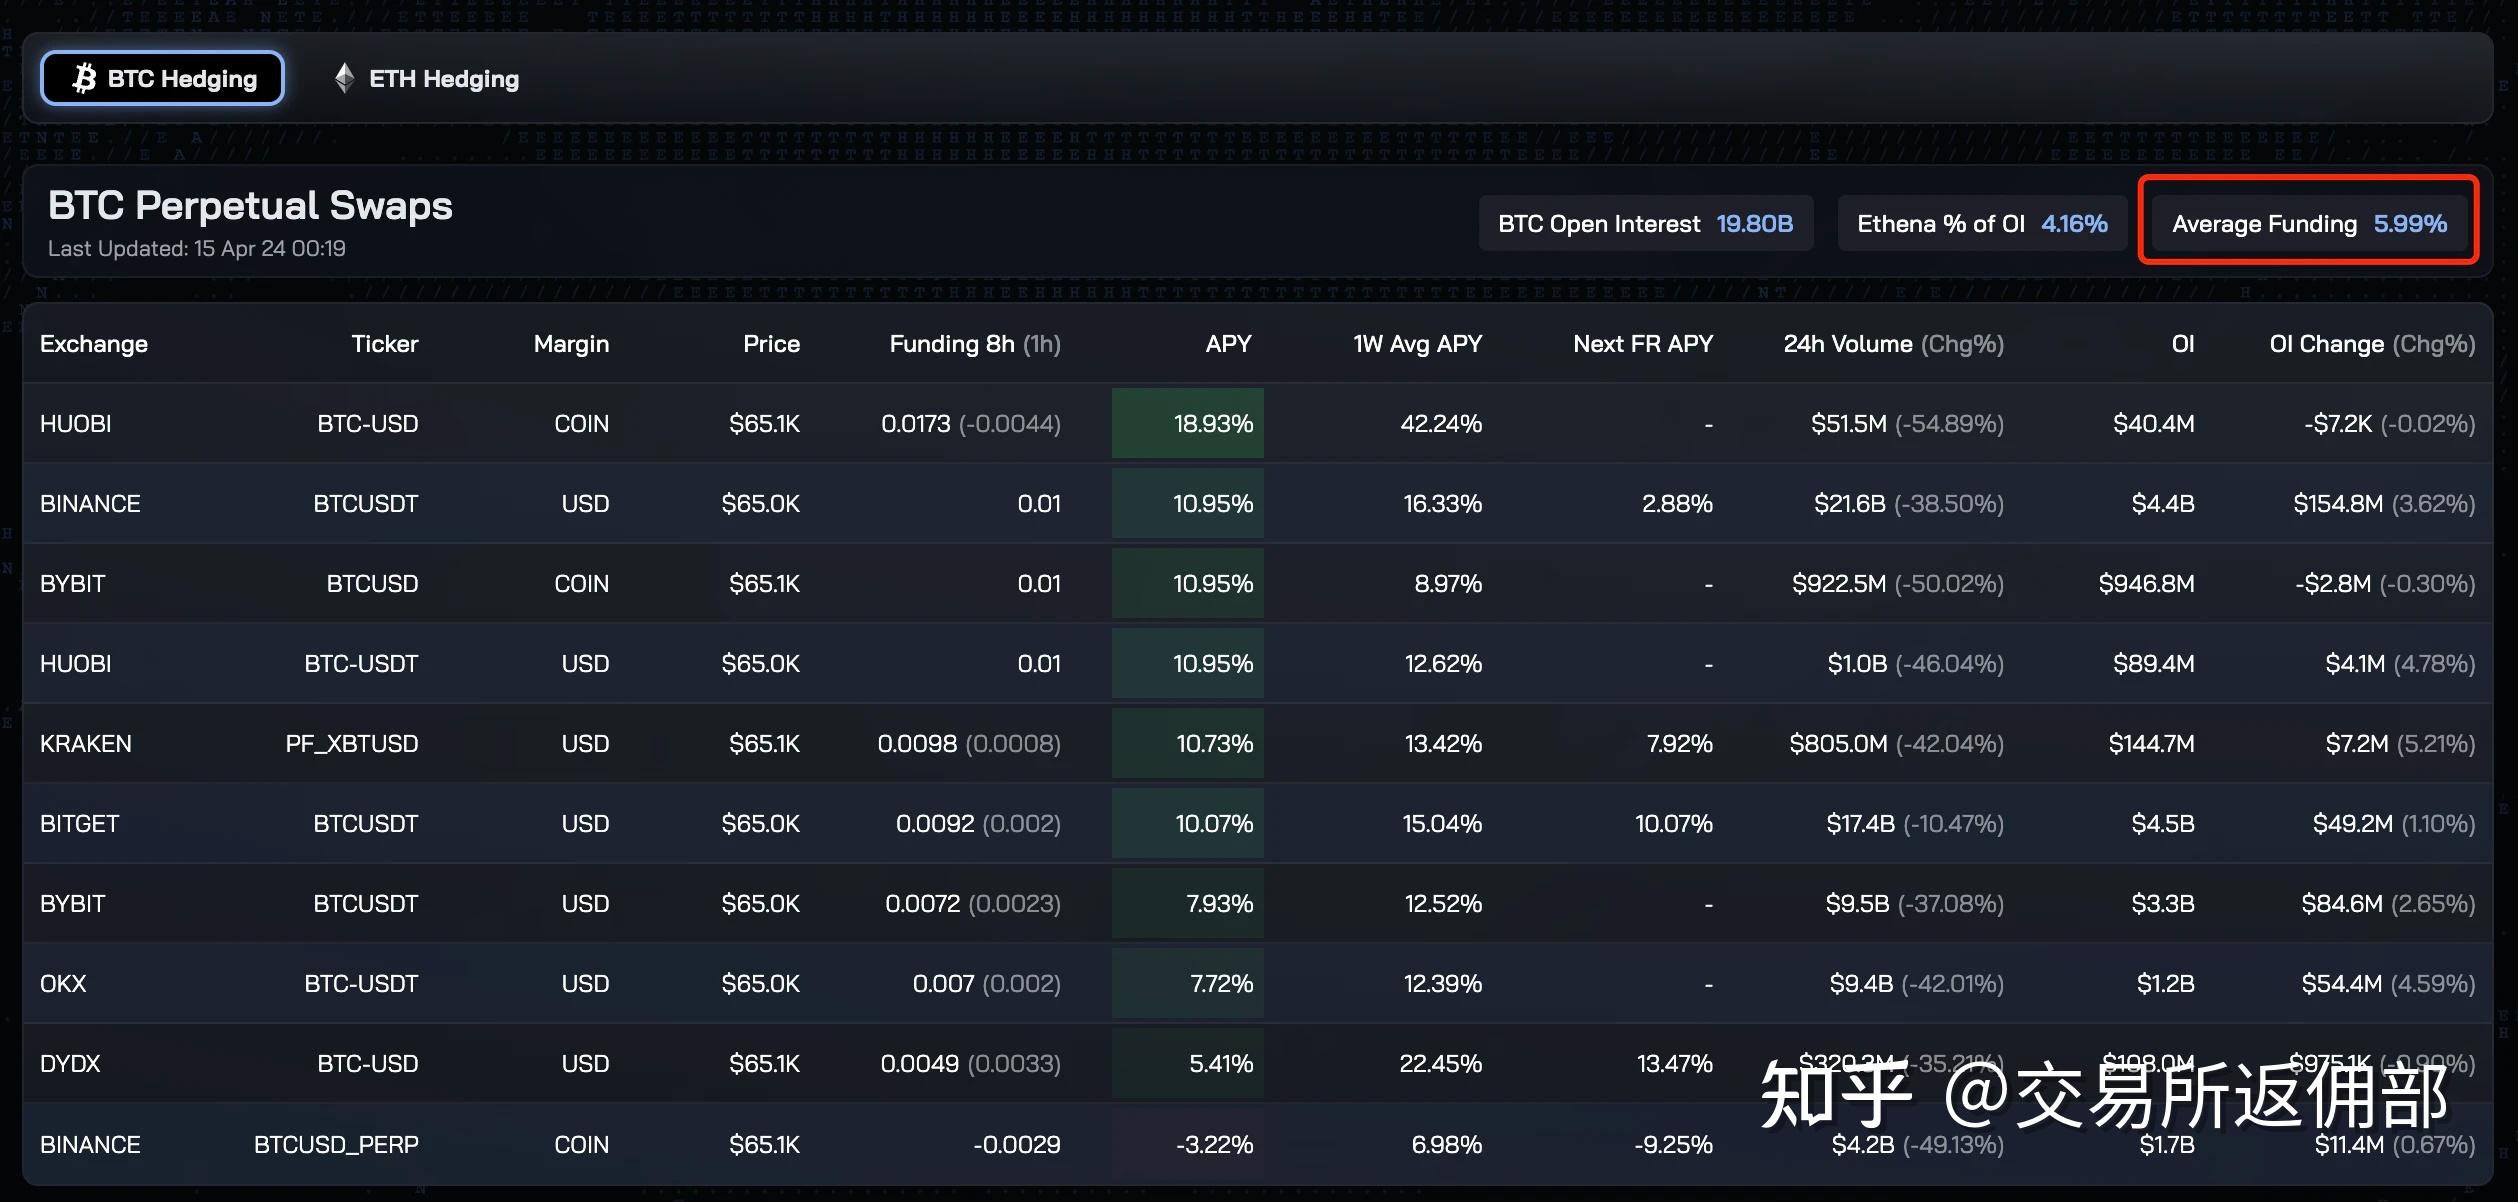Click the $144.7M open interest cell
Viewport: 2518px width, 1202px height.
click(2152, 744)
